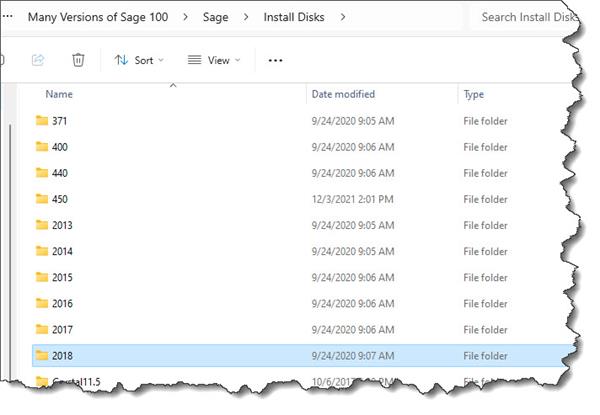Select the folder name 371
Viewport: 600px width, 415px height.
tap(59, 121)
